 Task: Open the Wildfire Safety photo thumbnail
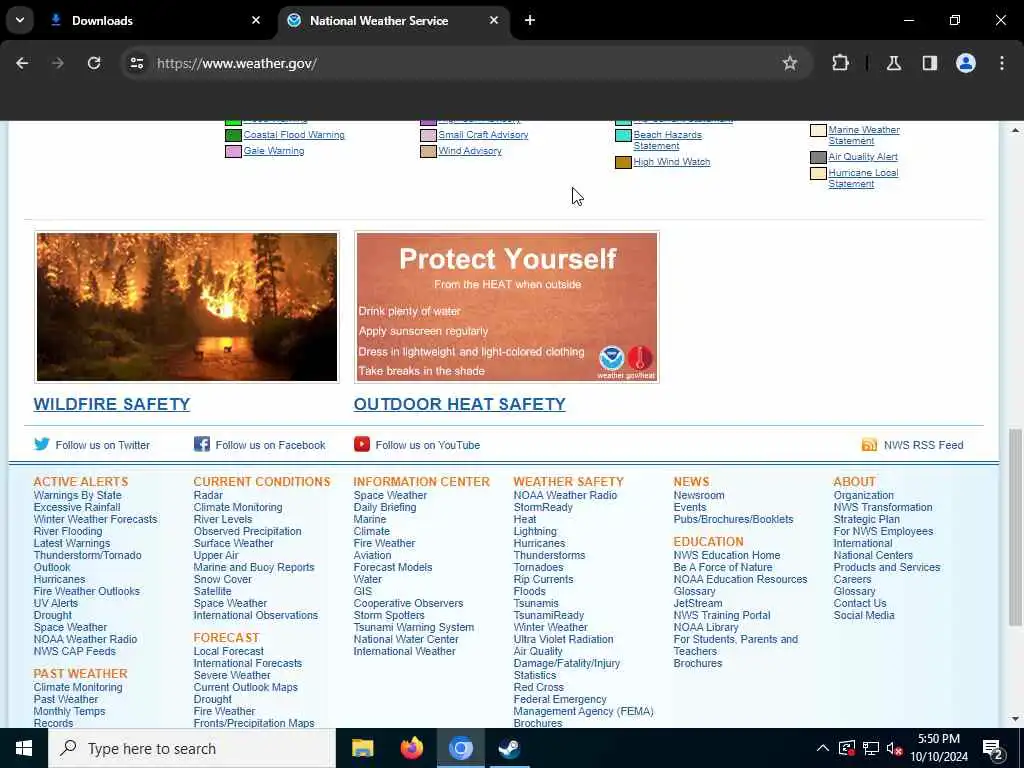point(187,307)
